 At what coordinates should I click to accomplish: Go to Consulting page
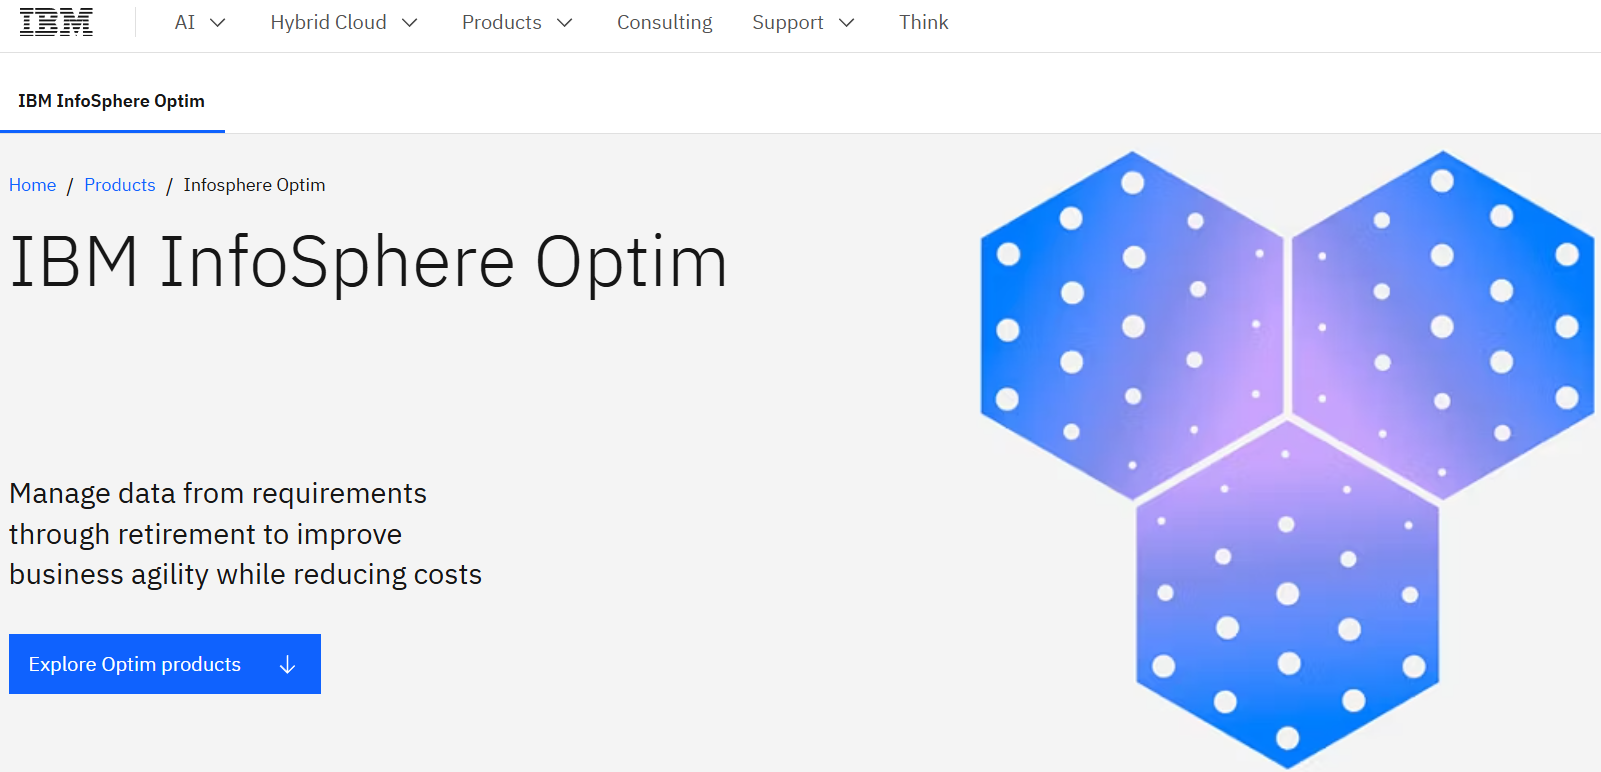pos(665,22)
